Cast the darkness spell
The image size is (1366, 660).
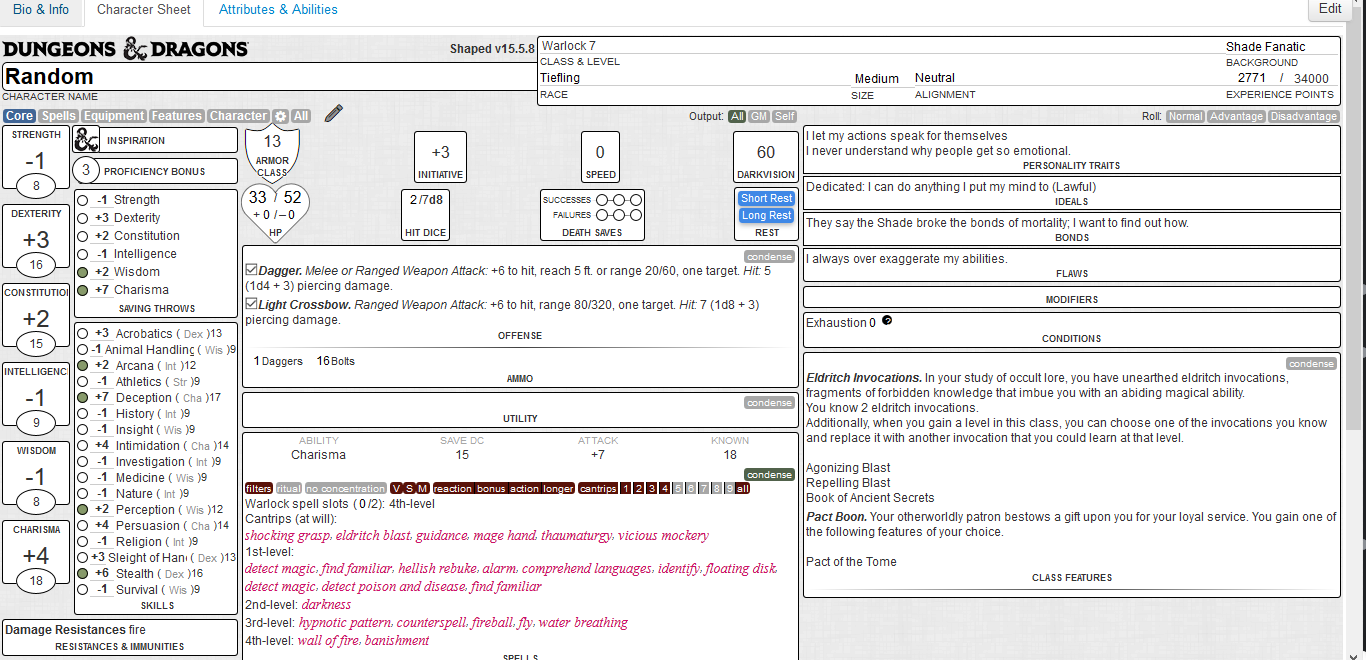[x=326, y=605]
